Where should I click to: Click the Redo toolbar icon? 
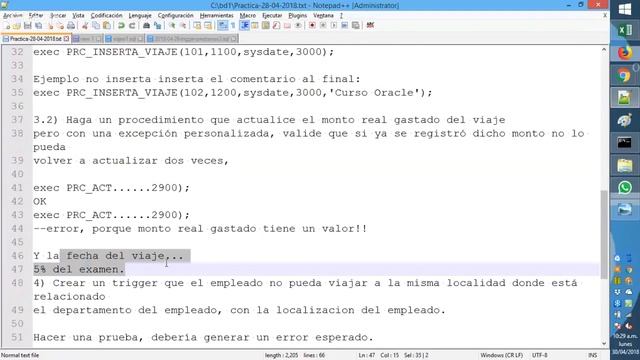pyautogui.click(x=132, y=26)
